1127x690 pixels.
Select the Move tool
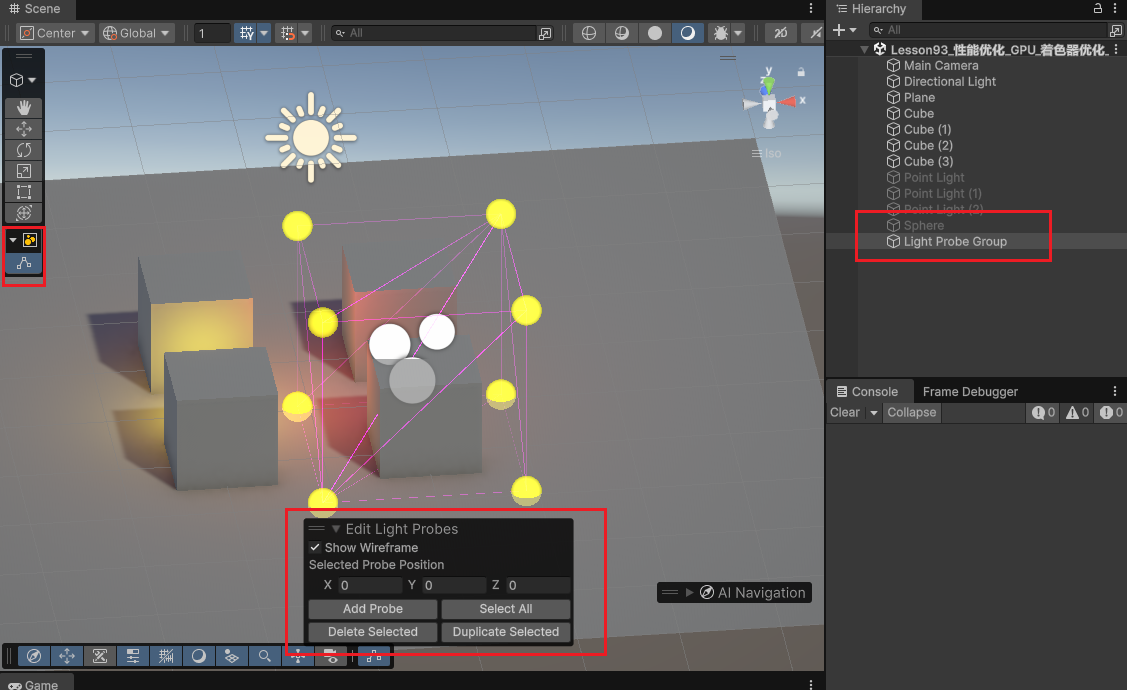pos(24,129)
